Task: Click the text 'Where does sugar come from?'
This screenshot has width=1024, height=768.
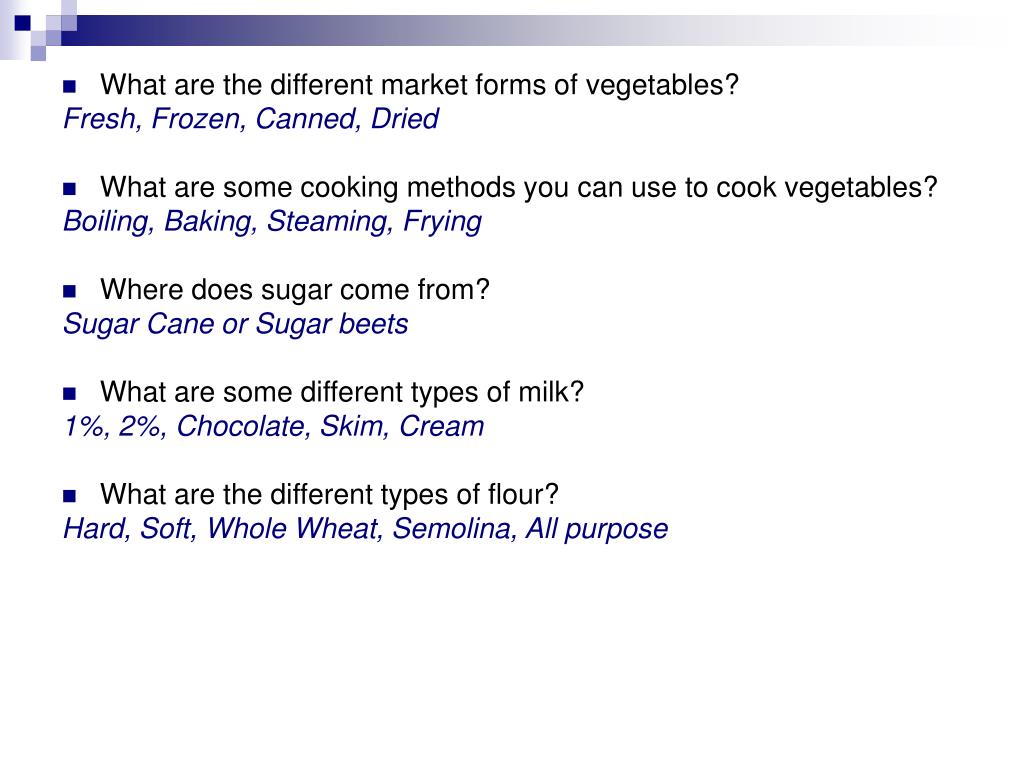Action: click(x=295, y=290)
